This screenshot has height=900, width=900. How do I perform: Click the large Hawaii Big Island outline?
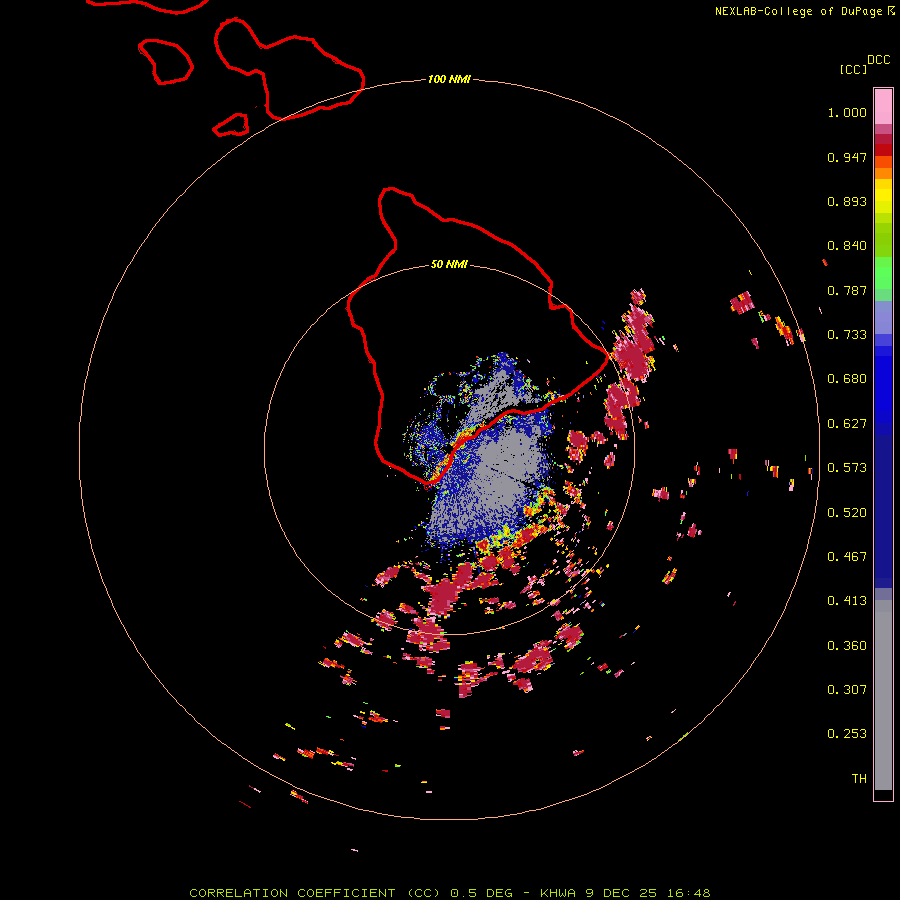(476, 336)
